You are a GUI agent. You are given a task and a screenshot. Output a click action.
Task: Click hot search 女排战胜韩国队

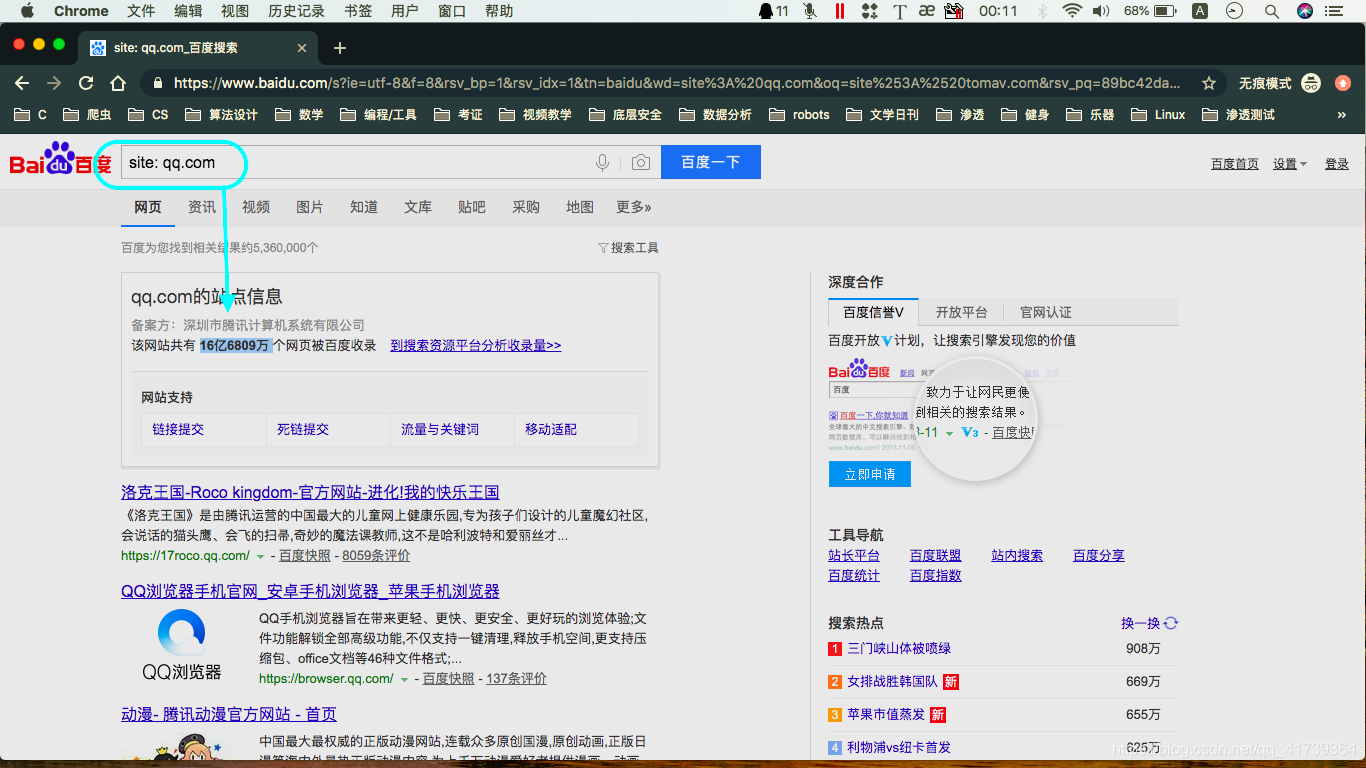coord(893,681)
